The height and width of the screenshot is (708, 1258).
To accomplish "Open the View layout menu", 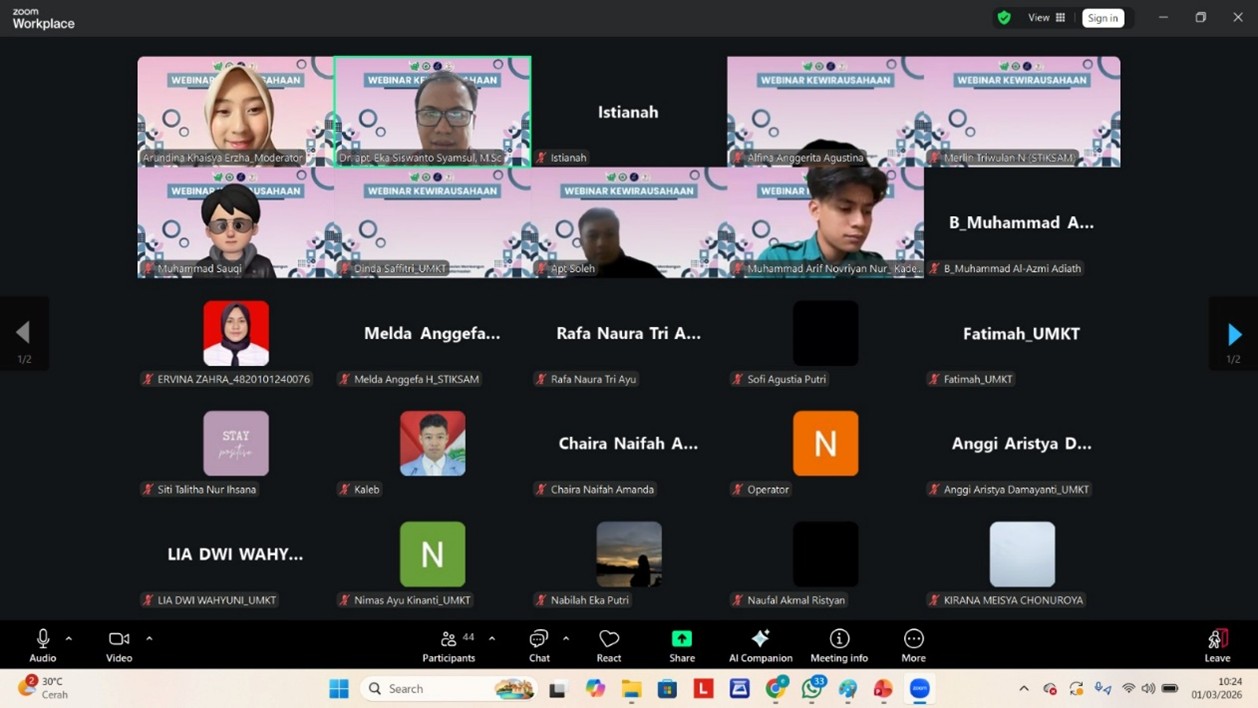I will click(x=1046, y=18).
